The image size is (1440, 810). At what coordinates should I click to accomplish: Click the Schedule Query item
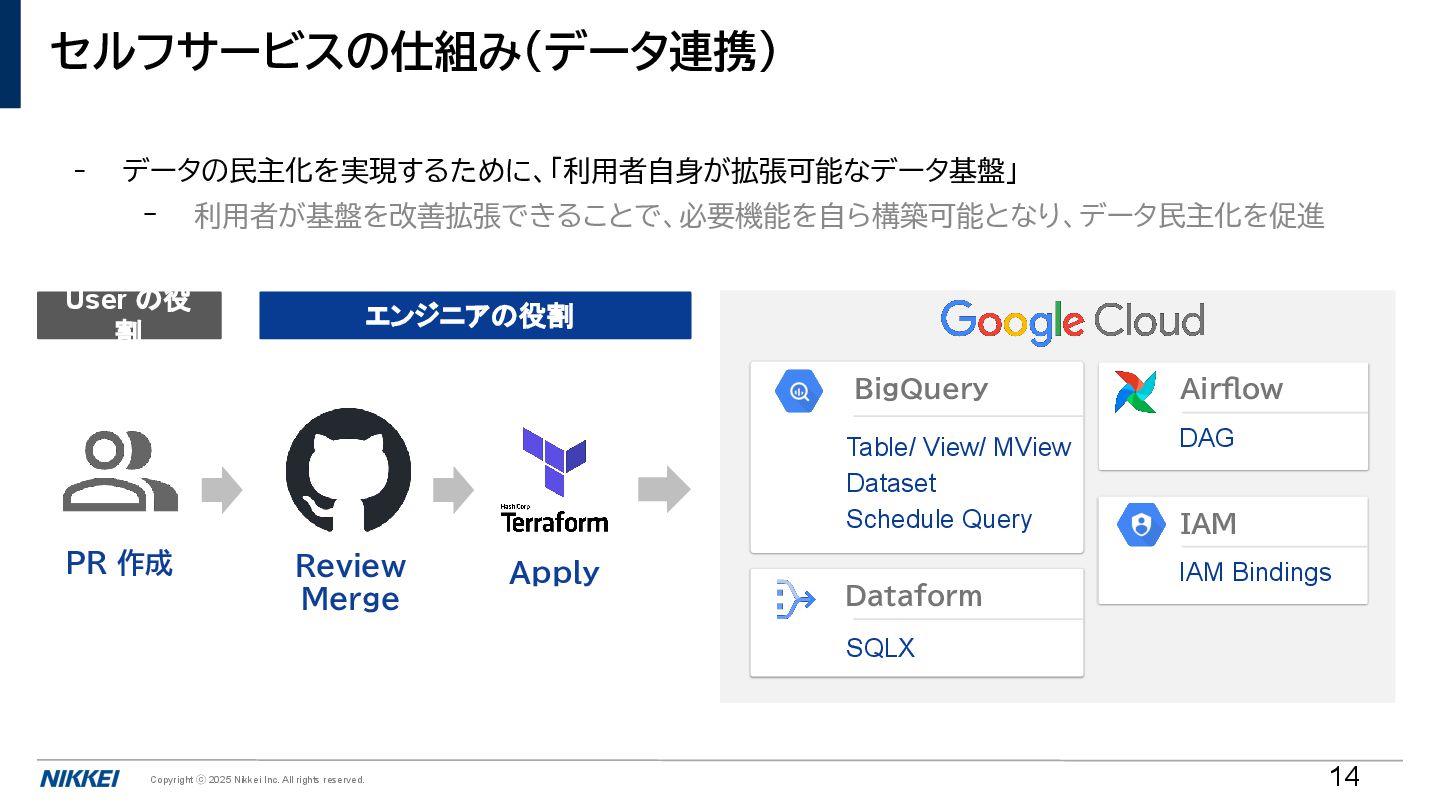click(939, 519)
